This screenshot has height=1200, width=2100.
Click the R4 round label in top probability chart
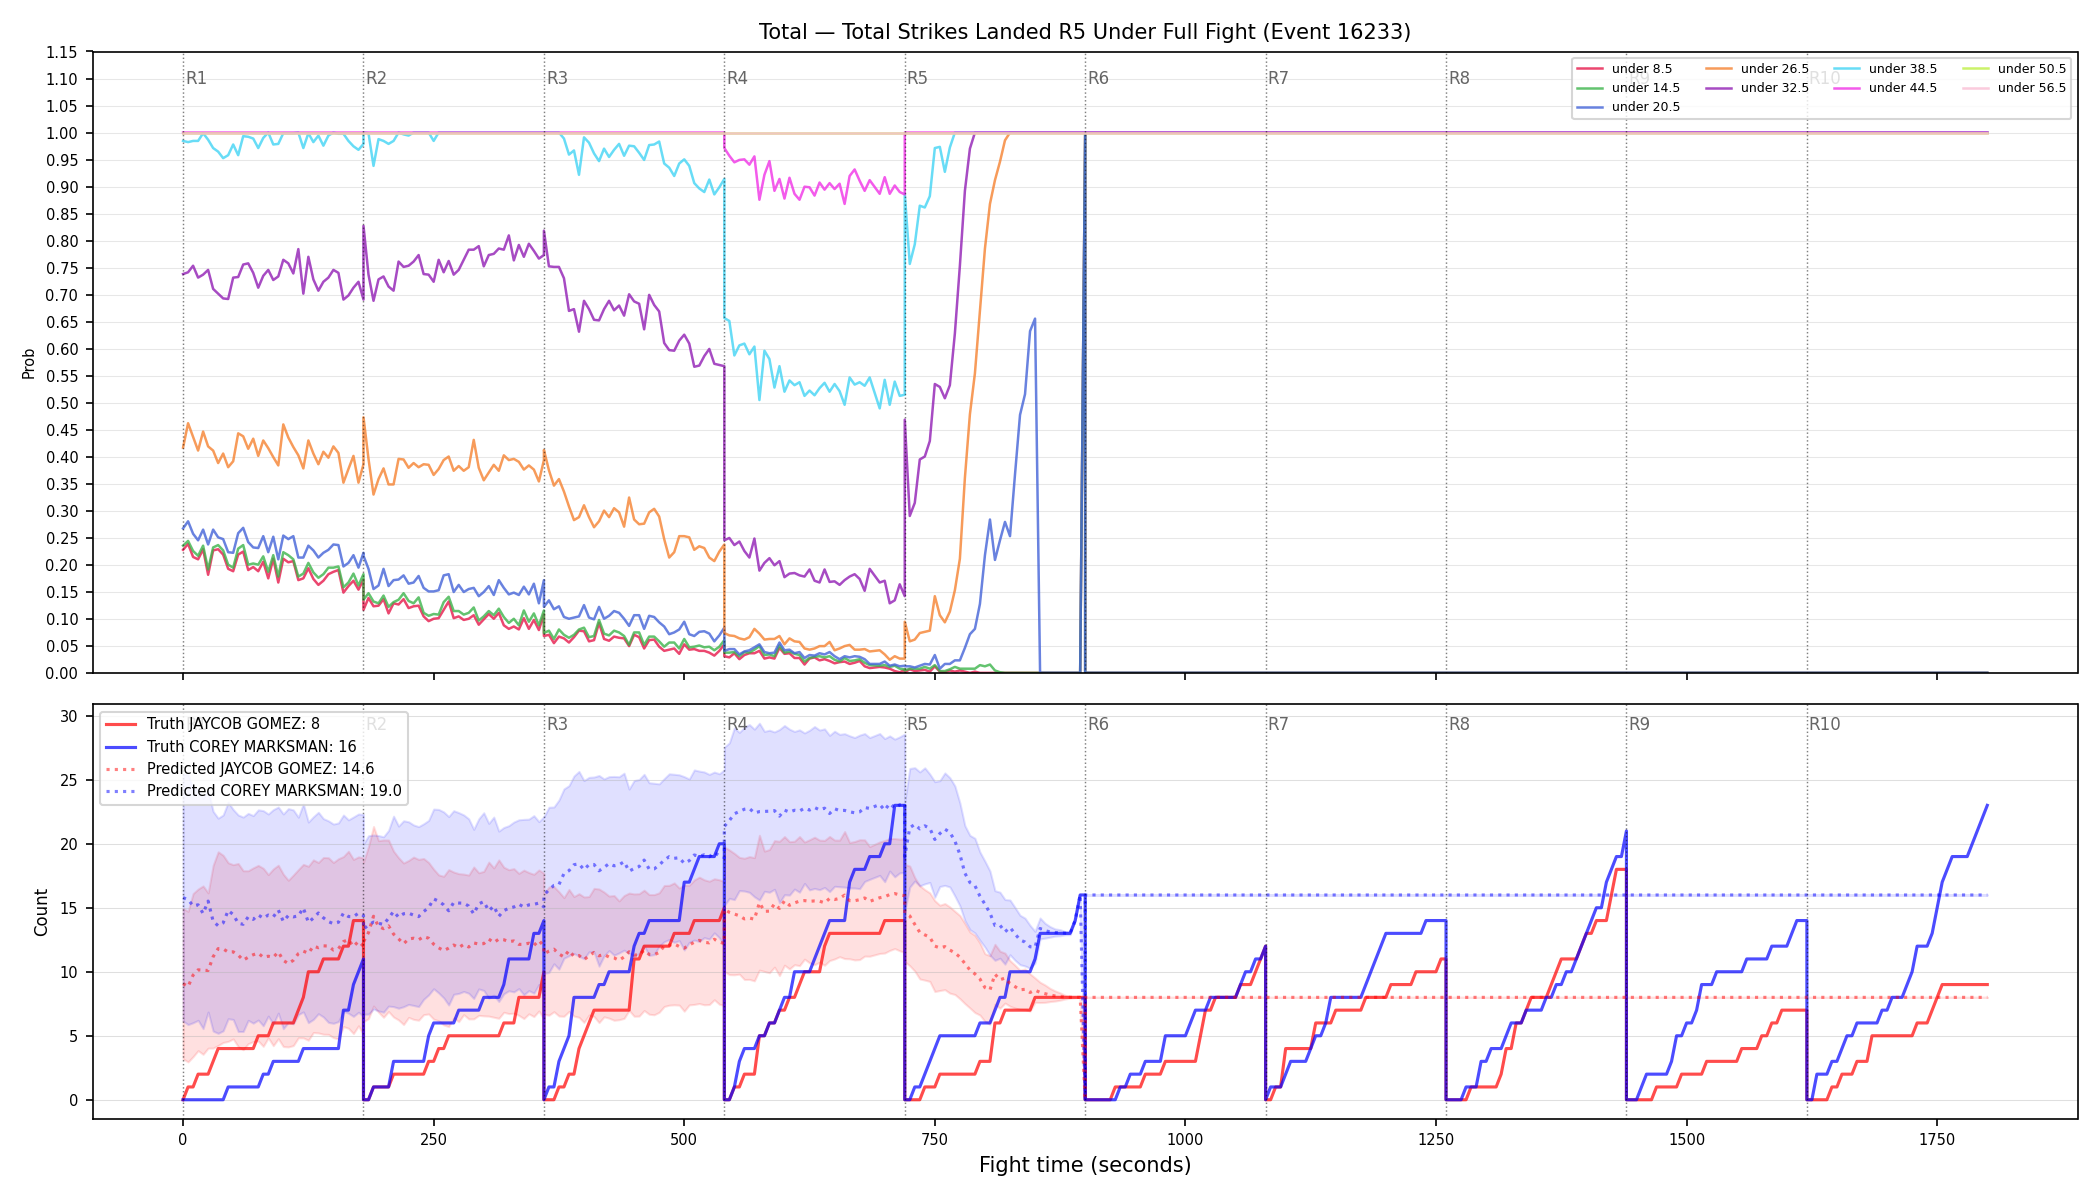737,78
